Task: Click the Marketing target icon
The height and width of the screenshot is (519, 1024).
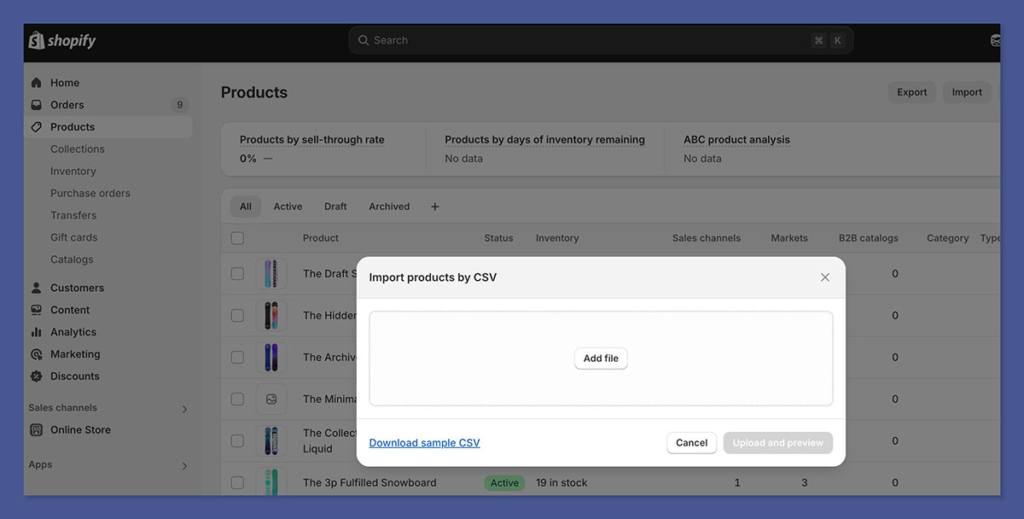Action: point(37,354)
